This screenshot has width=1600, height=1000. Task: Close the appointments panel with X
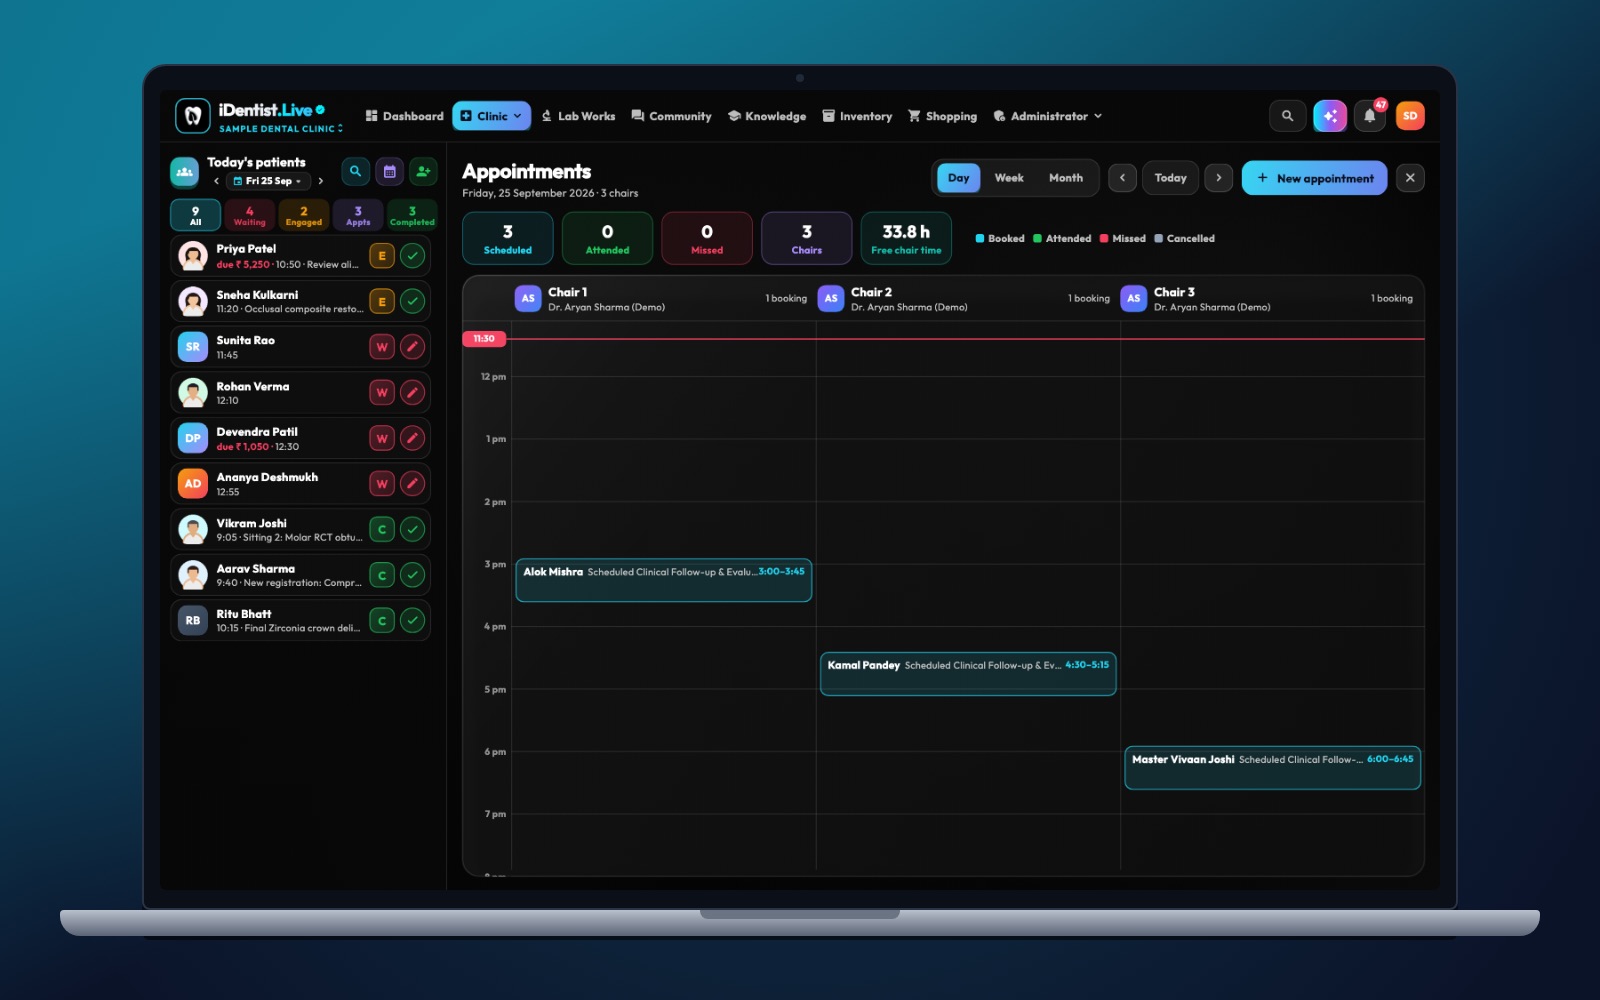pyautogui.click(x=1410, y=178)
